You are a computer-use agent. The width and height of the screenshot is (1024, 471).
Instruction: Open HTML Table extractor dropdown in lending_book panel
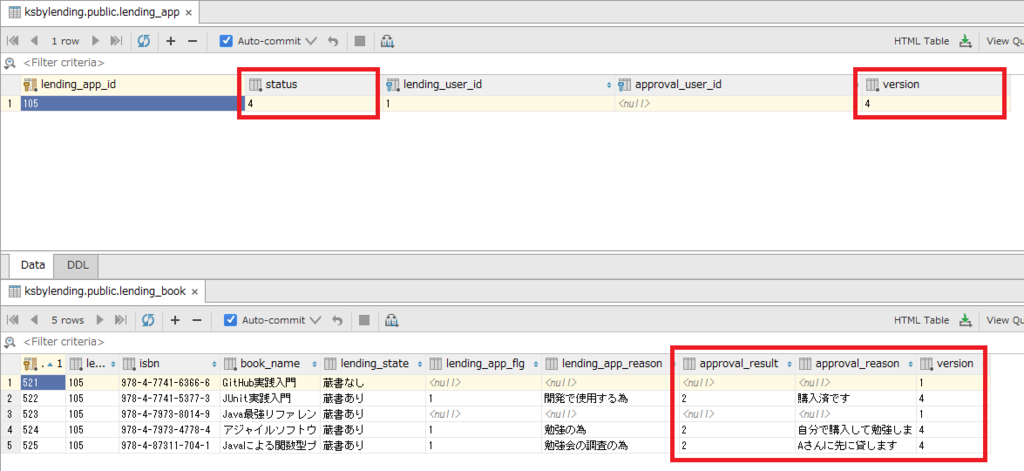(x=921, y=320)
